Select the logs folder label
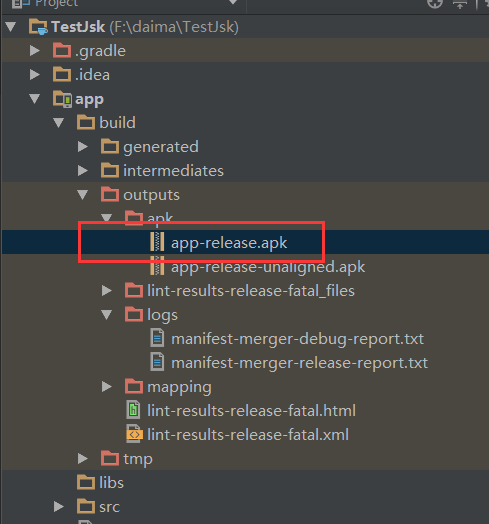Image resolution: width=489 pixels, height=524 pixels. tap(162, 315)
